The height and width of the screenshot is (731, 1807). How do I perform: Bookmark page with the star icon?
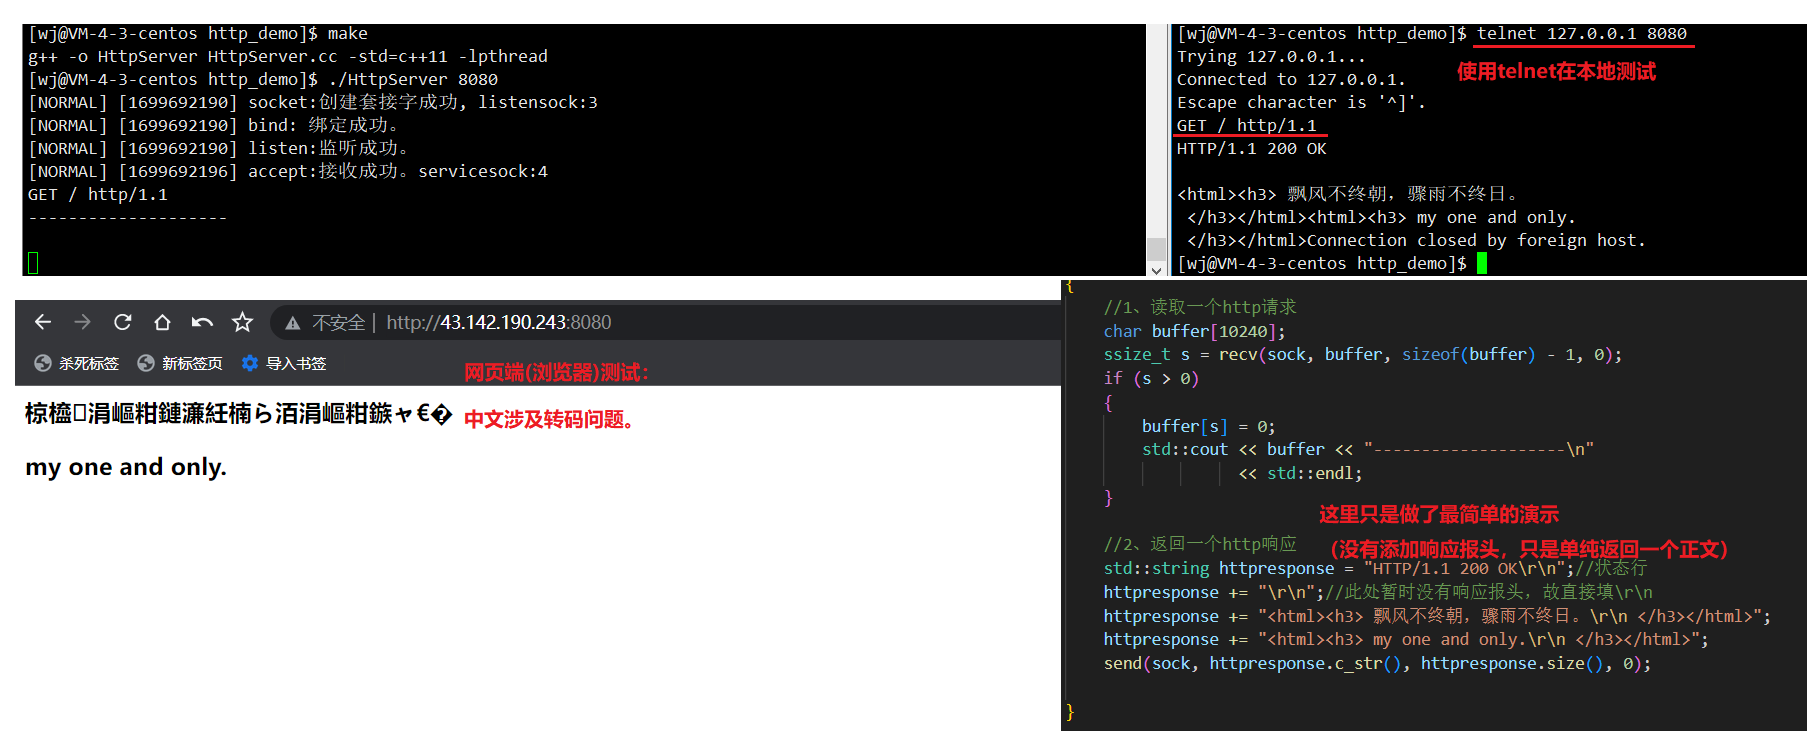242,322
